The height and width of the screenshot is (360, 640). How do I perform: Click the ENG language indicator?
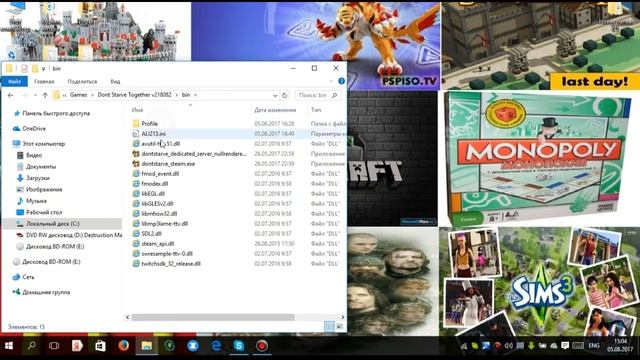[x=594, y=346]
